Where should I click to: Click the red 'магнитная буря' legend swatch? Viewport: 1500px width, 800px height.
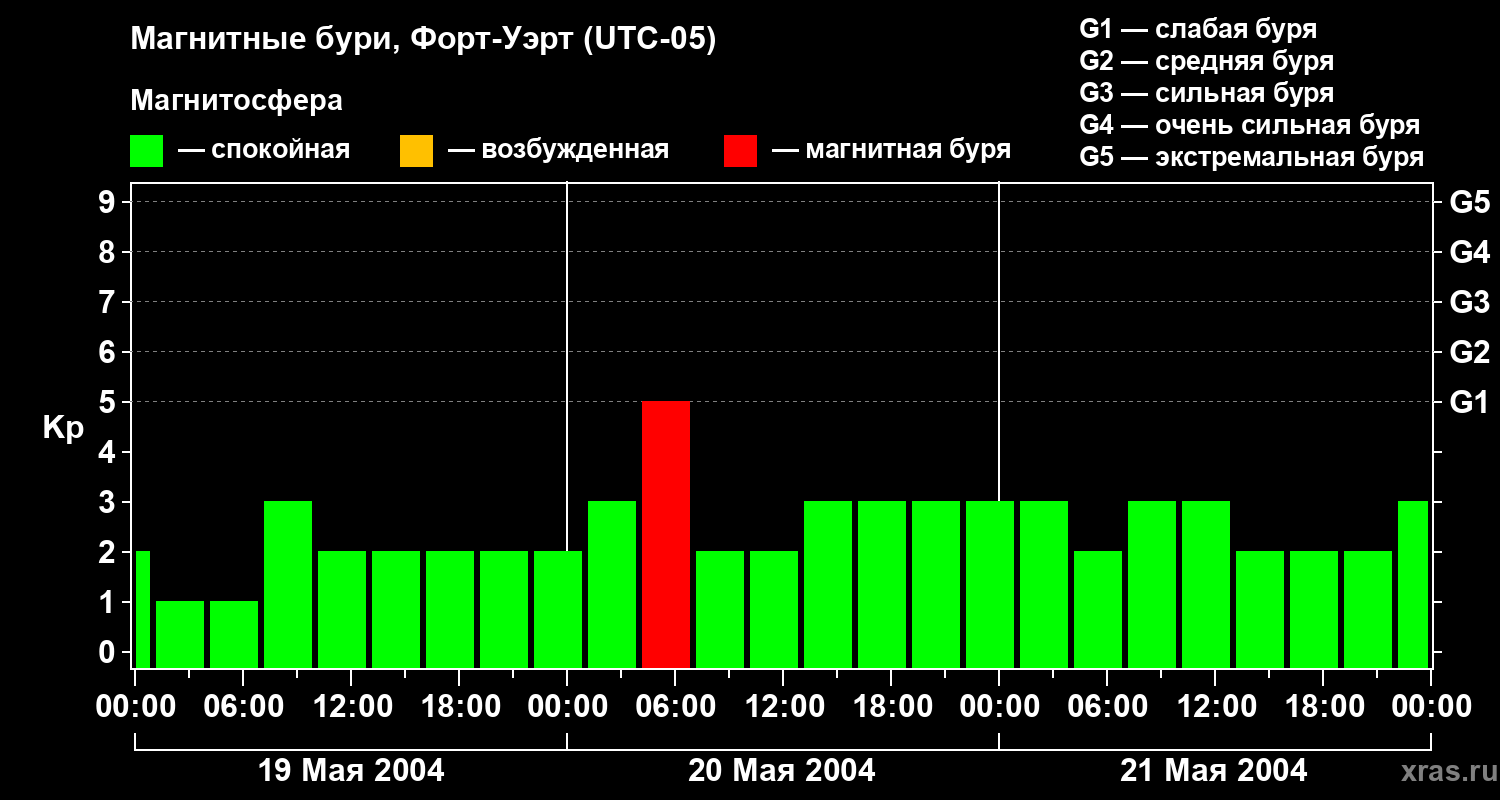click(x=741, y=151)
